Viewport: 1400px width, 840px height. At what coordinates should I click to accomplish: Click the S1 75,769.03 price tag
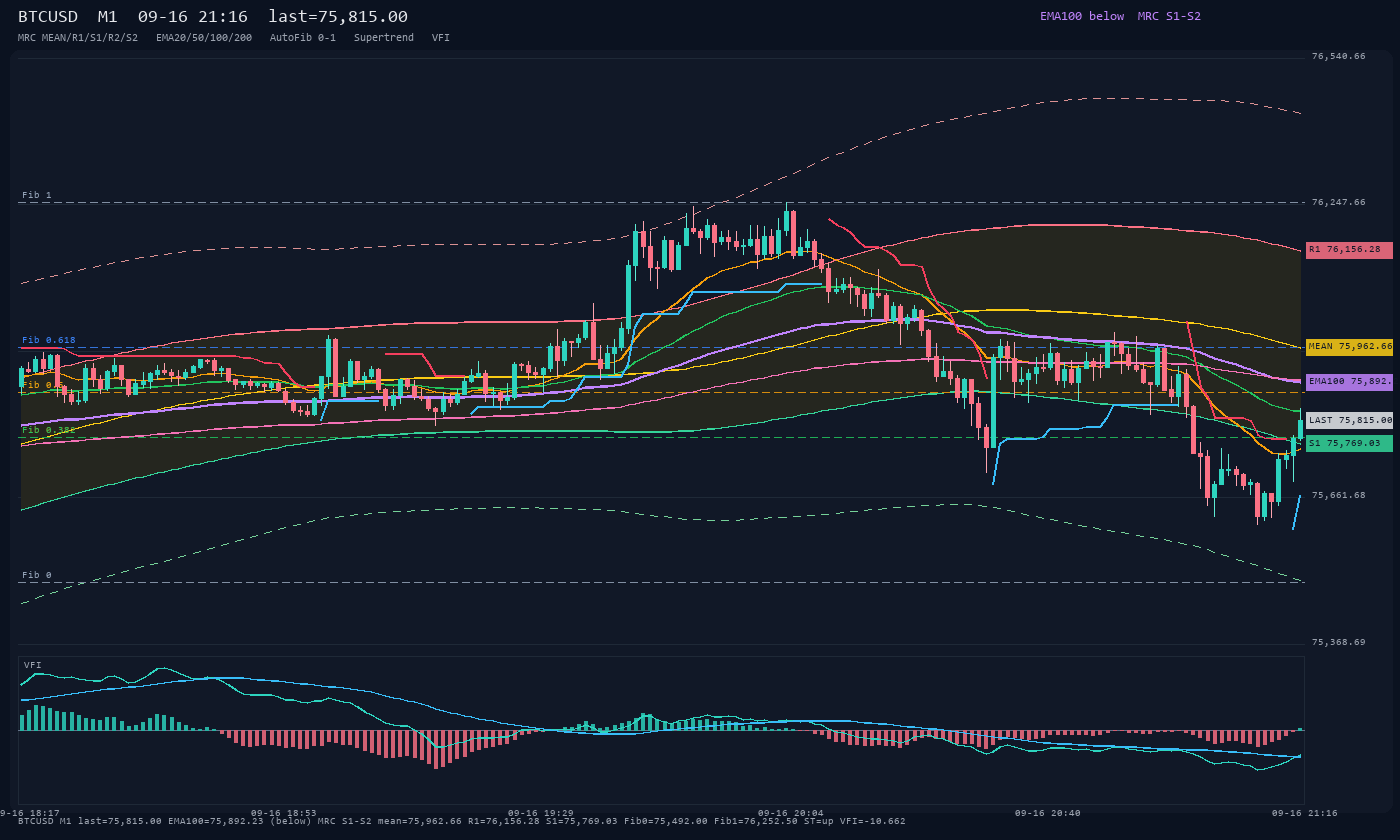pos(1349,443)
